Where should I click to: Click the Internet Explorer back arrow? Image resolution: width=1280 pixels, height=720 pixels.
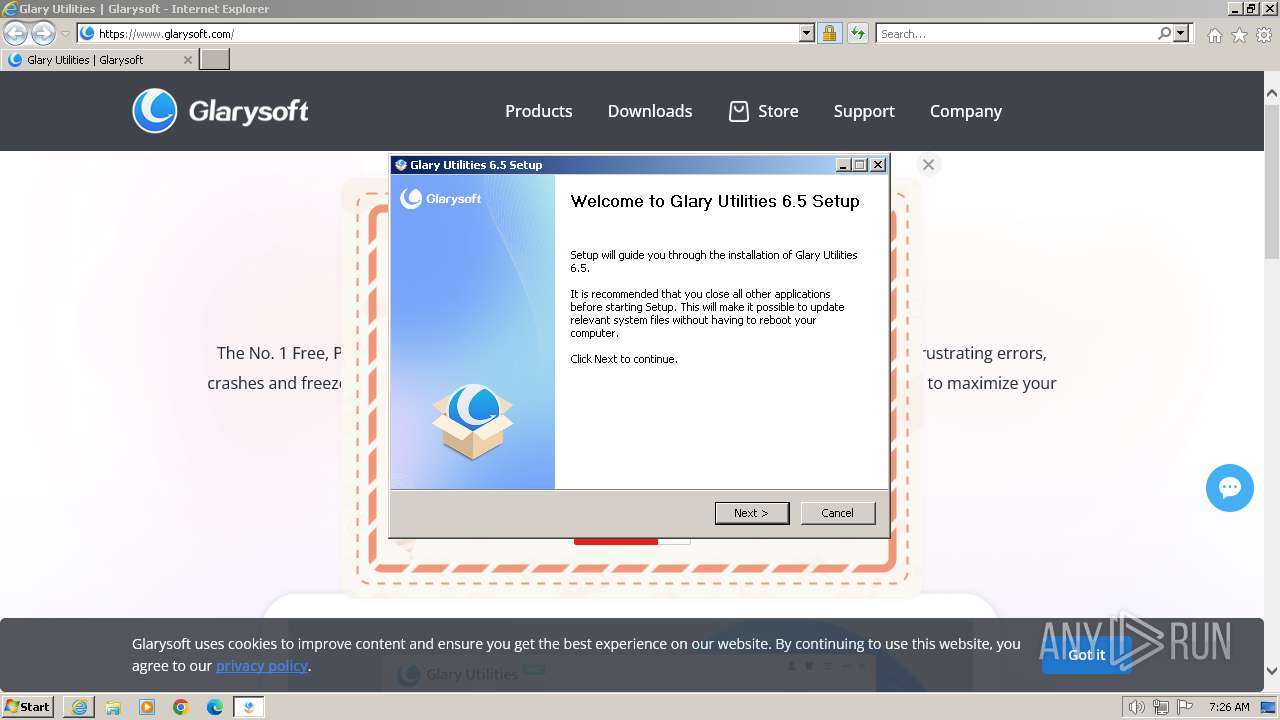pos(15,33)
